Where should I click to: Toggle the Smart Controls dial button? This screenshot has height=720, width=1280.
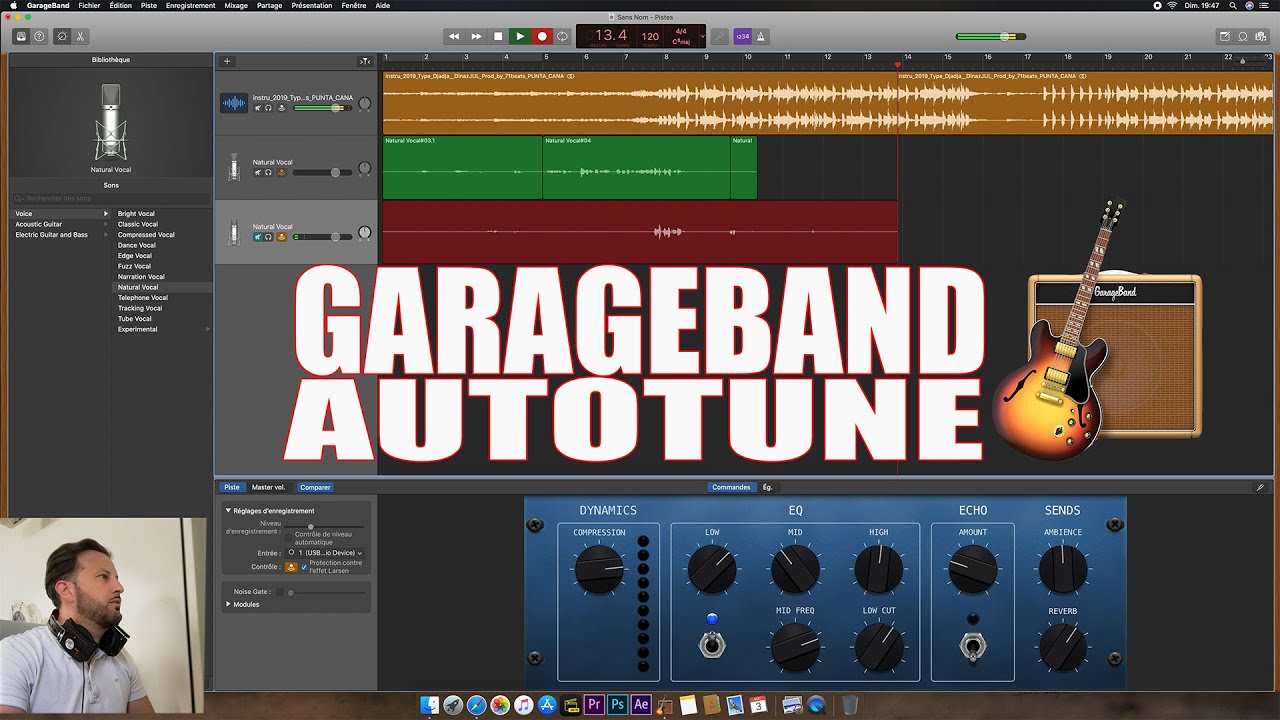click(x=62, y=36)
